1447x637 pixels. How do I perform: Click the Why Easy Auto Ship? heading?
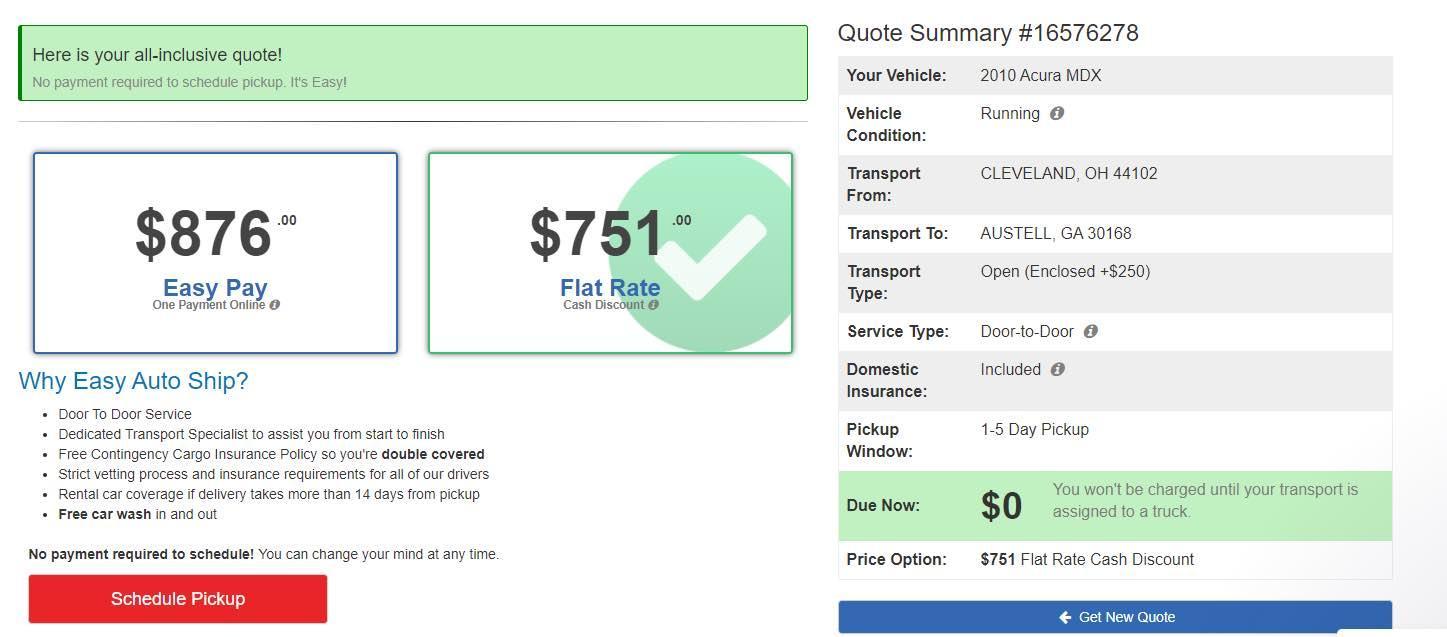pos(133,381)
